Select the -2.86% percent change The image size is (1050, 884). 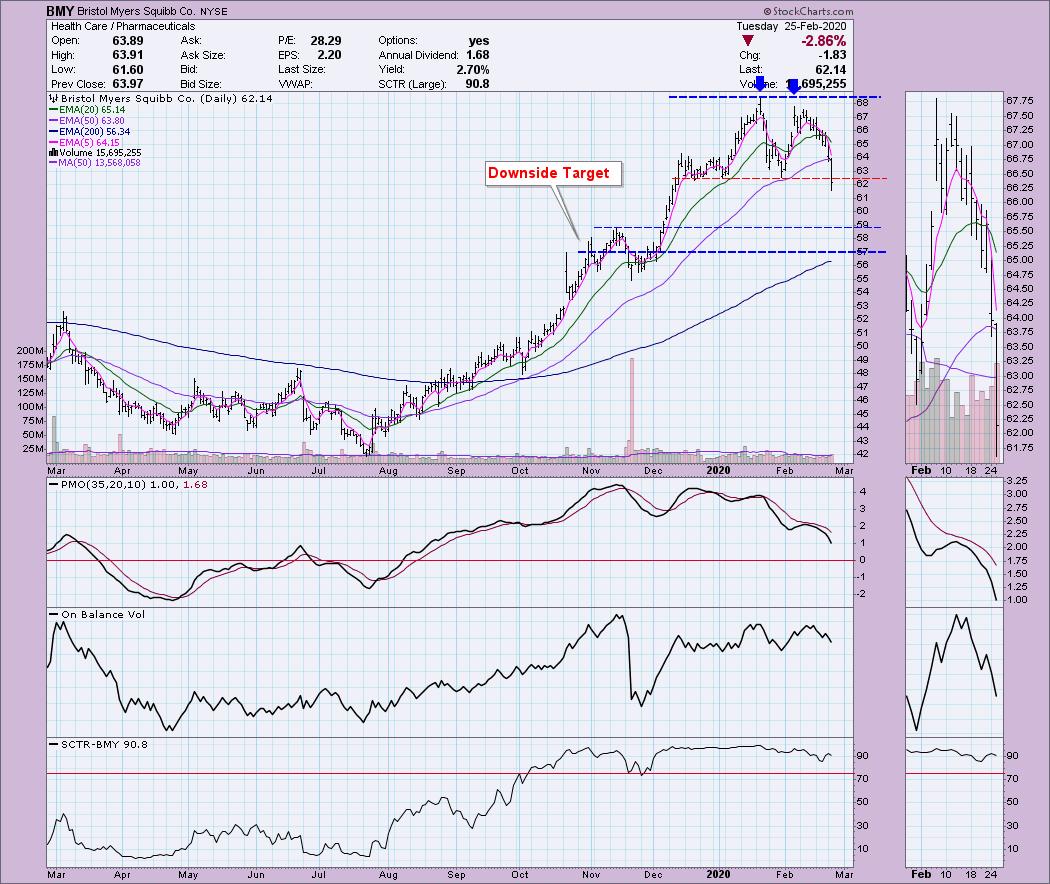tap(824, 41)
